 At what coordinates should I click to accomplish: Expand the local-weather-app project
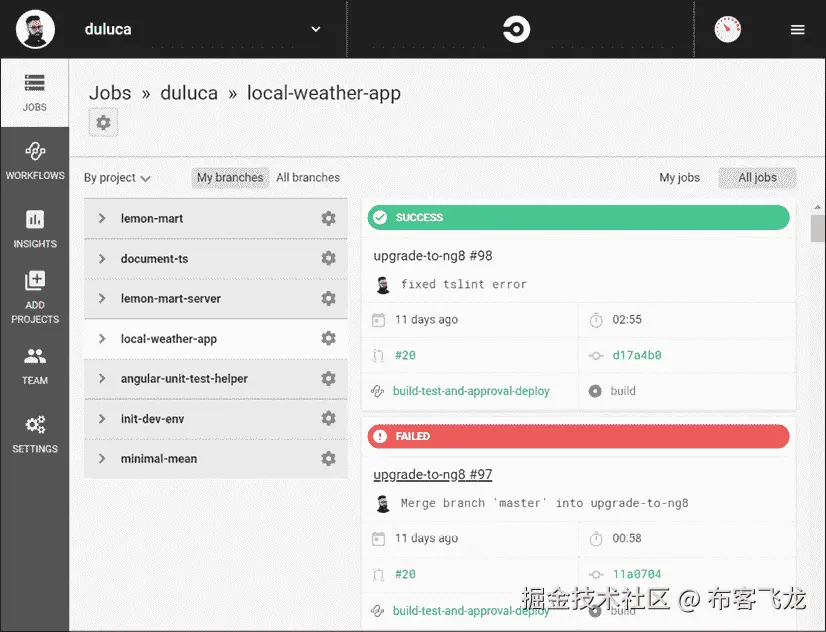pyautogui.click(x=102, y=339)
